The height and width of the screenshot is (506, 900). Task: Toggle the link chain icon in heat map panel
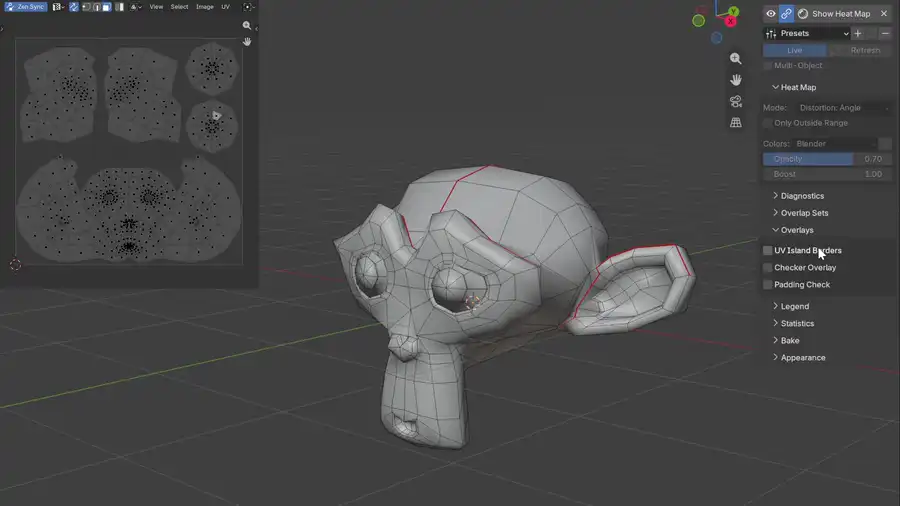coord(786,14)
